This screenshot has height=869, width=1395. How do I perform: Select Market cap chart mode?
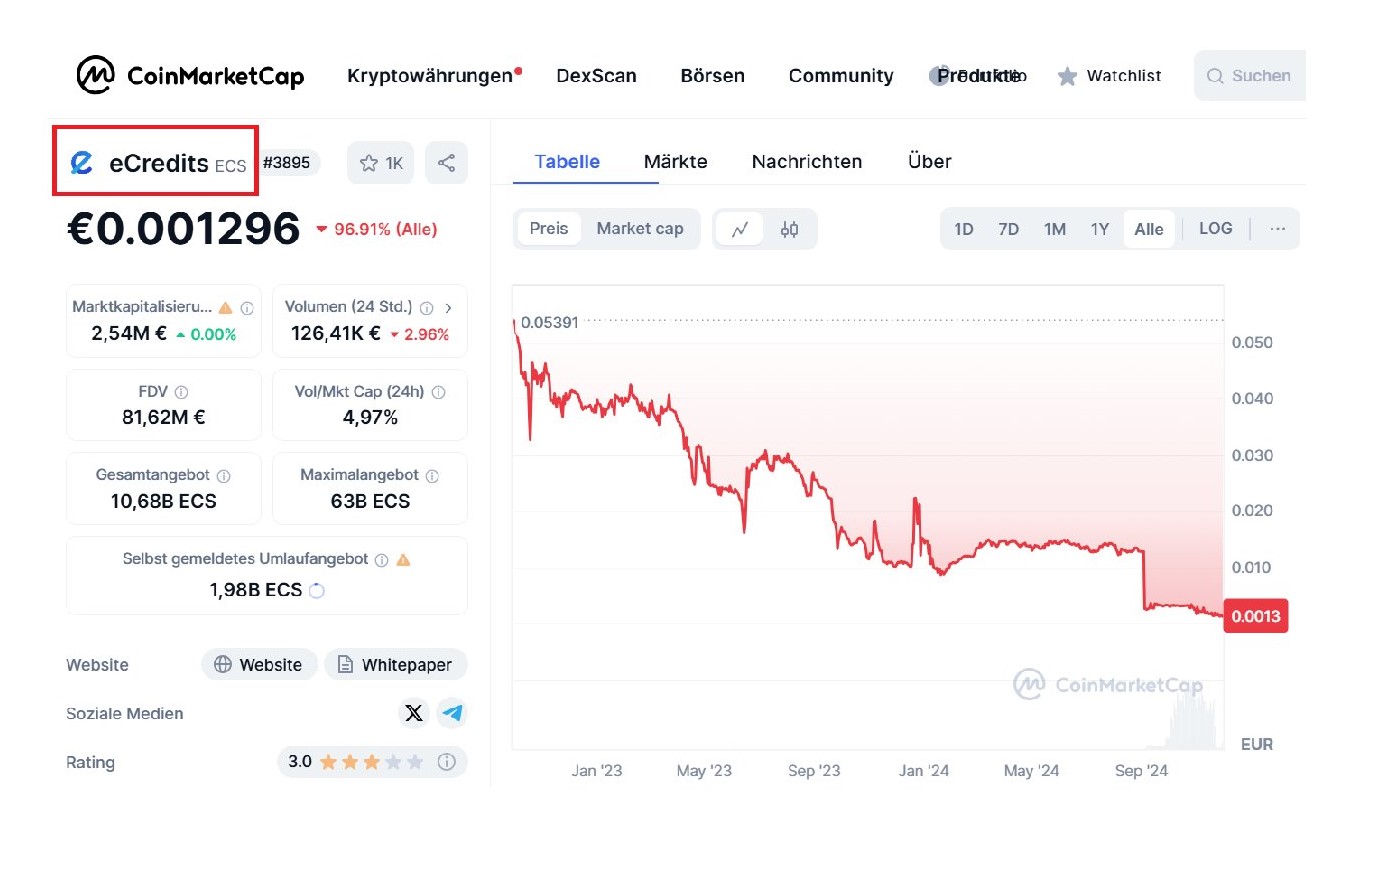[x=640, y=229]
